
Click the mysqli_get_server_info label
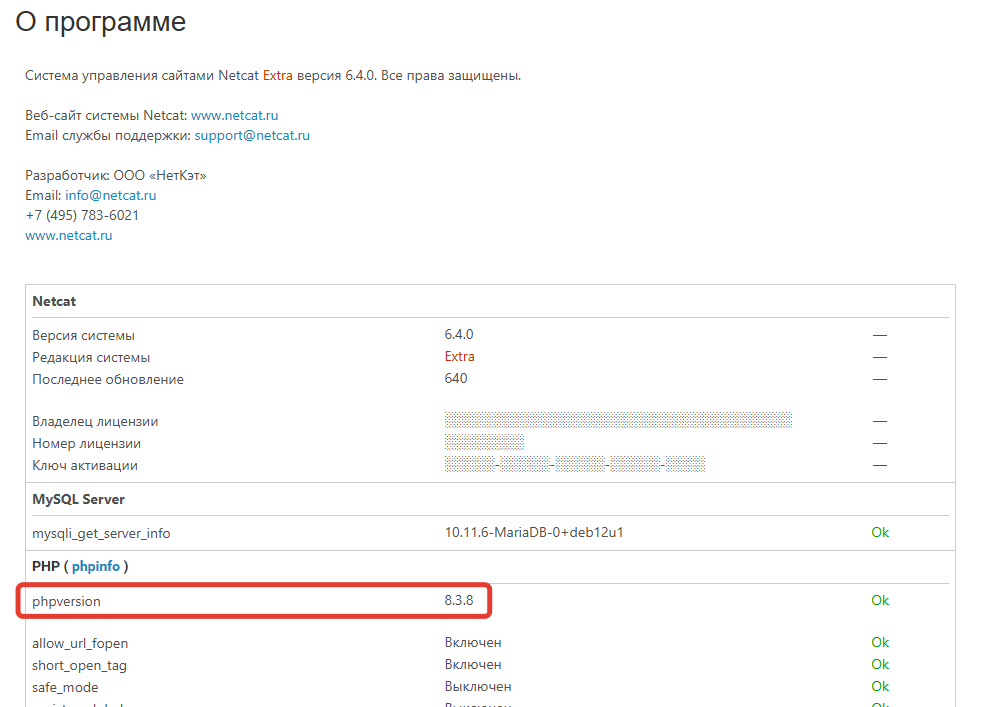(x=101, y=534)
